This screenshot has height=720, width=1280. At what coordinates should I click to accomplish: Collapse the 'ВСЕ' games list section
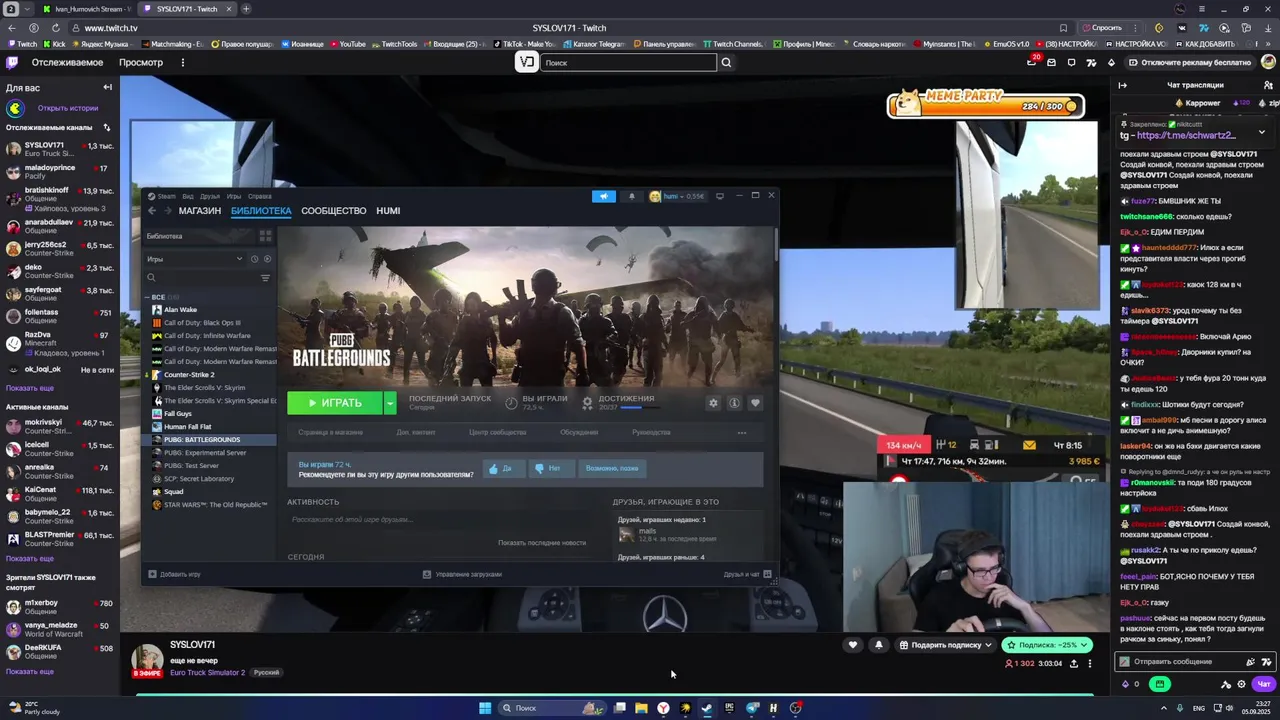pyautogui.click(x=147, y=297)
